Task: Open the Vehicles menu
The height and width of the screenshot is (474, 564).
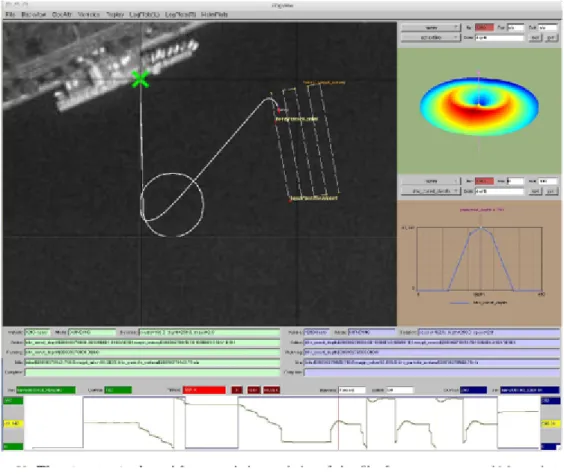Action: coord(88,14)
